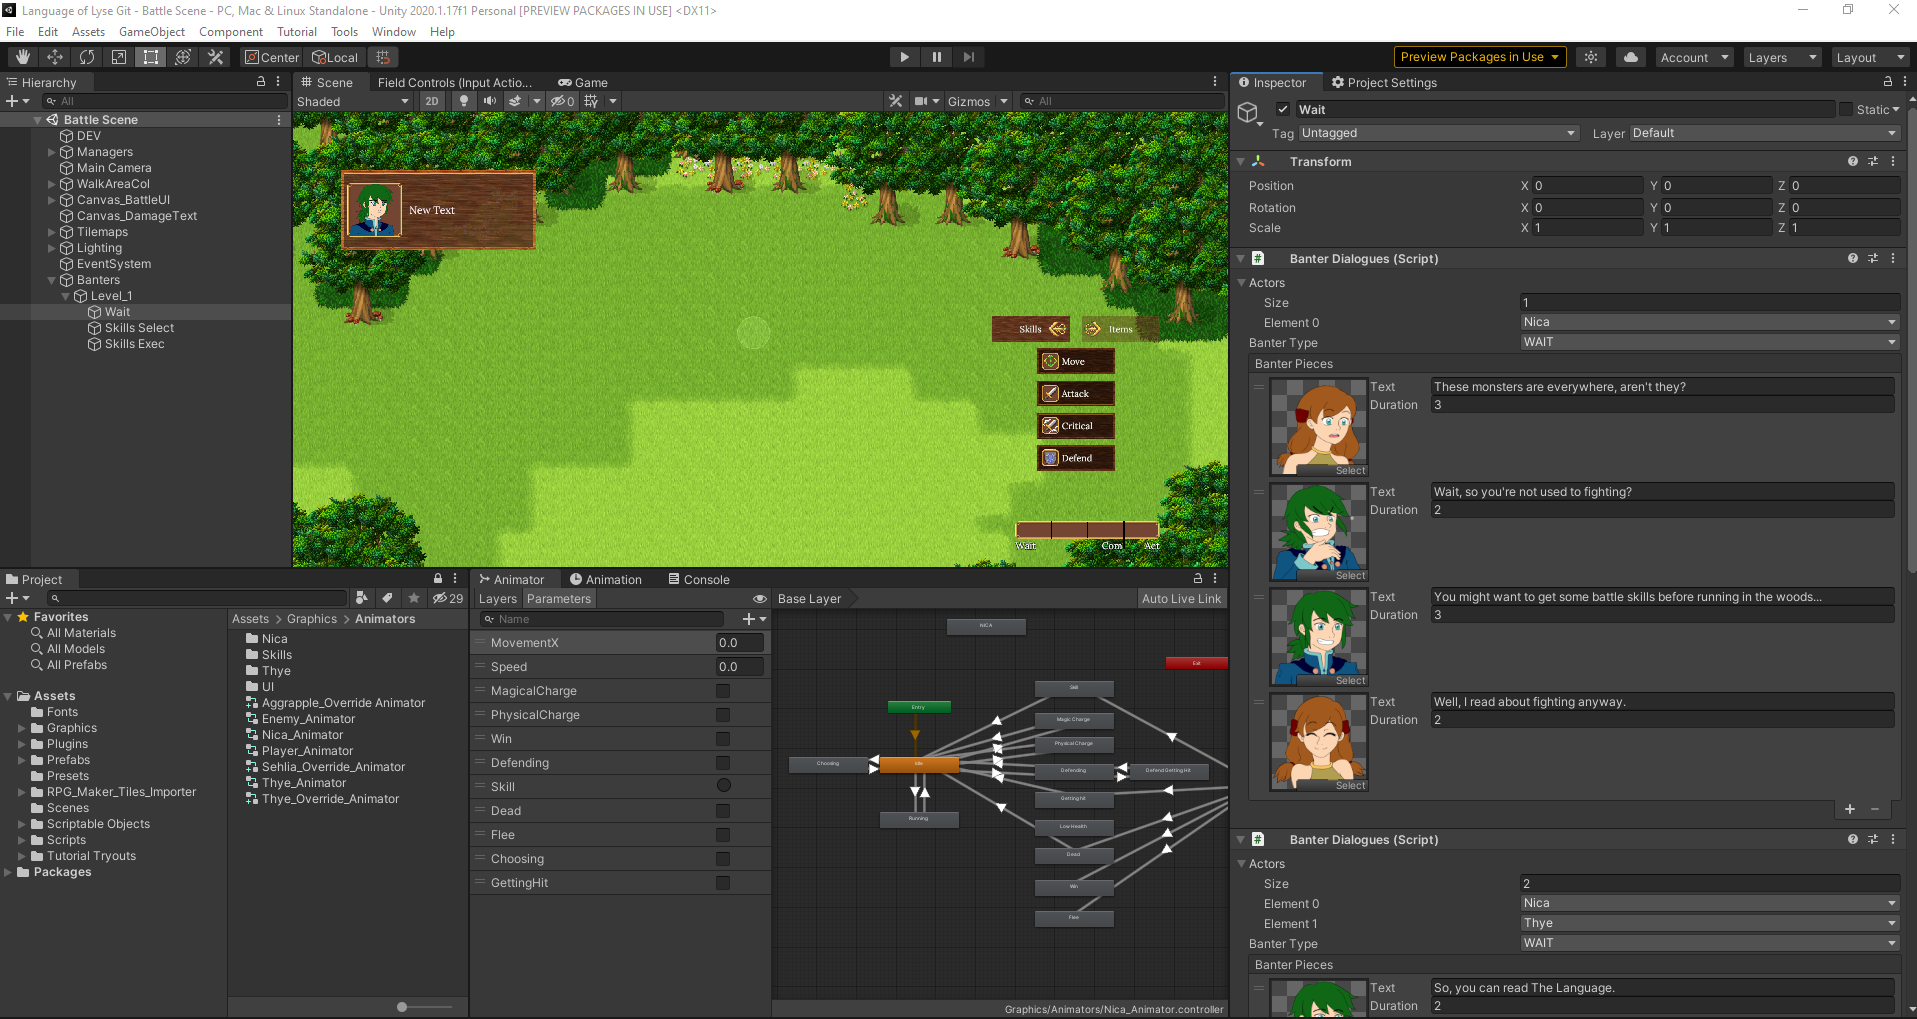This screenshot has width=1917, height=1019.
Task: Select the Rect tool
Action: [151, 57]
